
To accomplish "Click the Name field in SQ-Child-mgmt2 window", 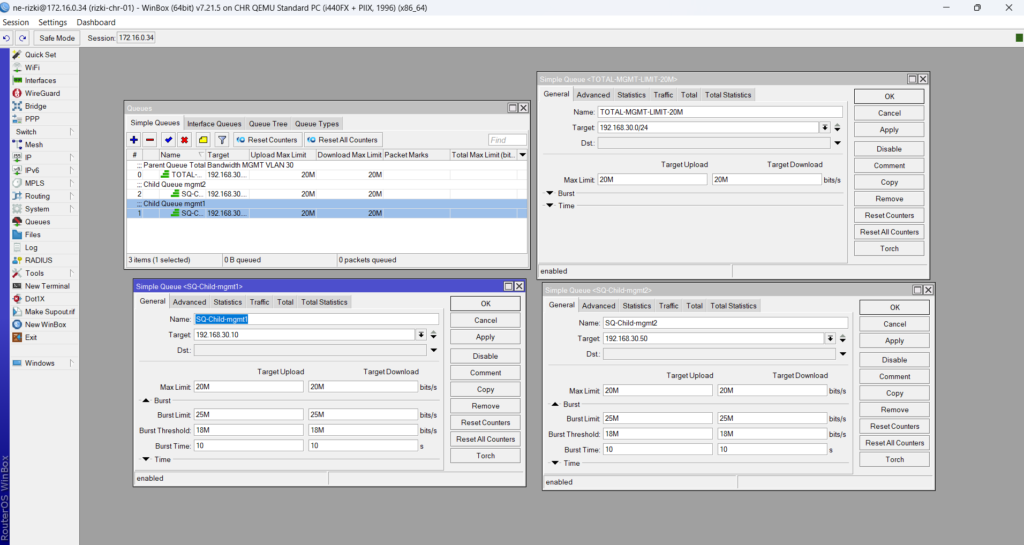I will point(725,323).
